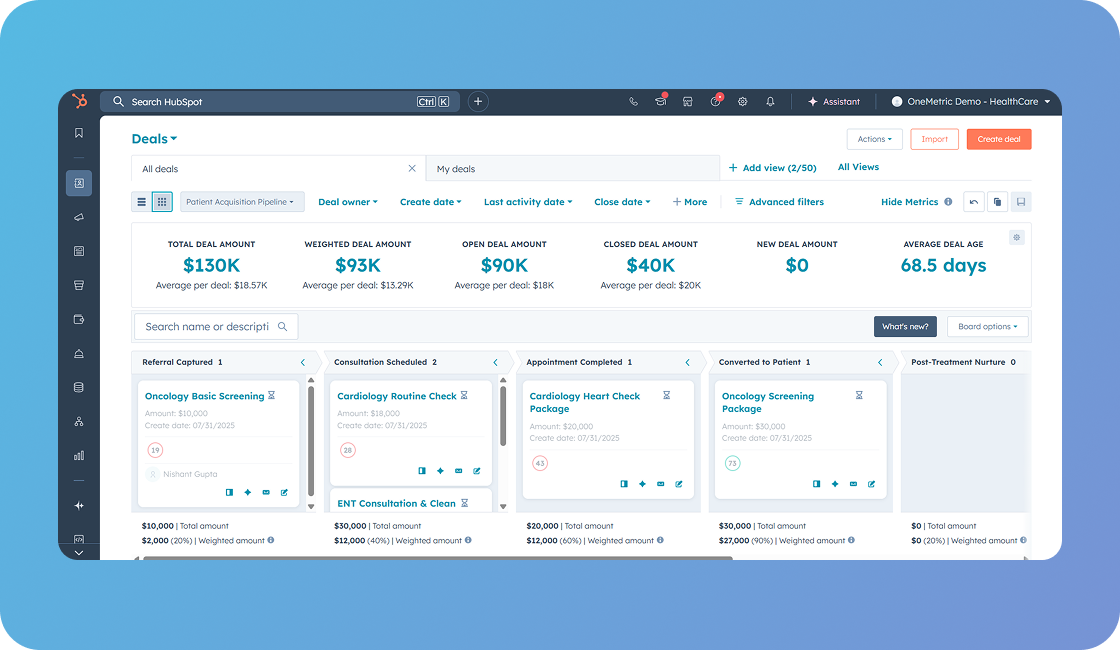Viewport: 1120px width, 650px height.
Task: Open the Reporting bar chart icon in sidebar
Action: pyautogui.click(x=79, y=455)
